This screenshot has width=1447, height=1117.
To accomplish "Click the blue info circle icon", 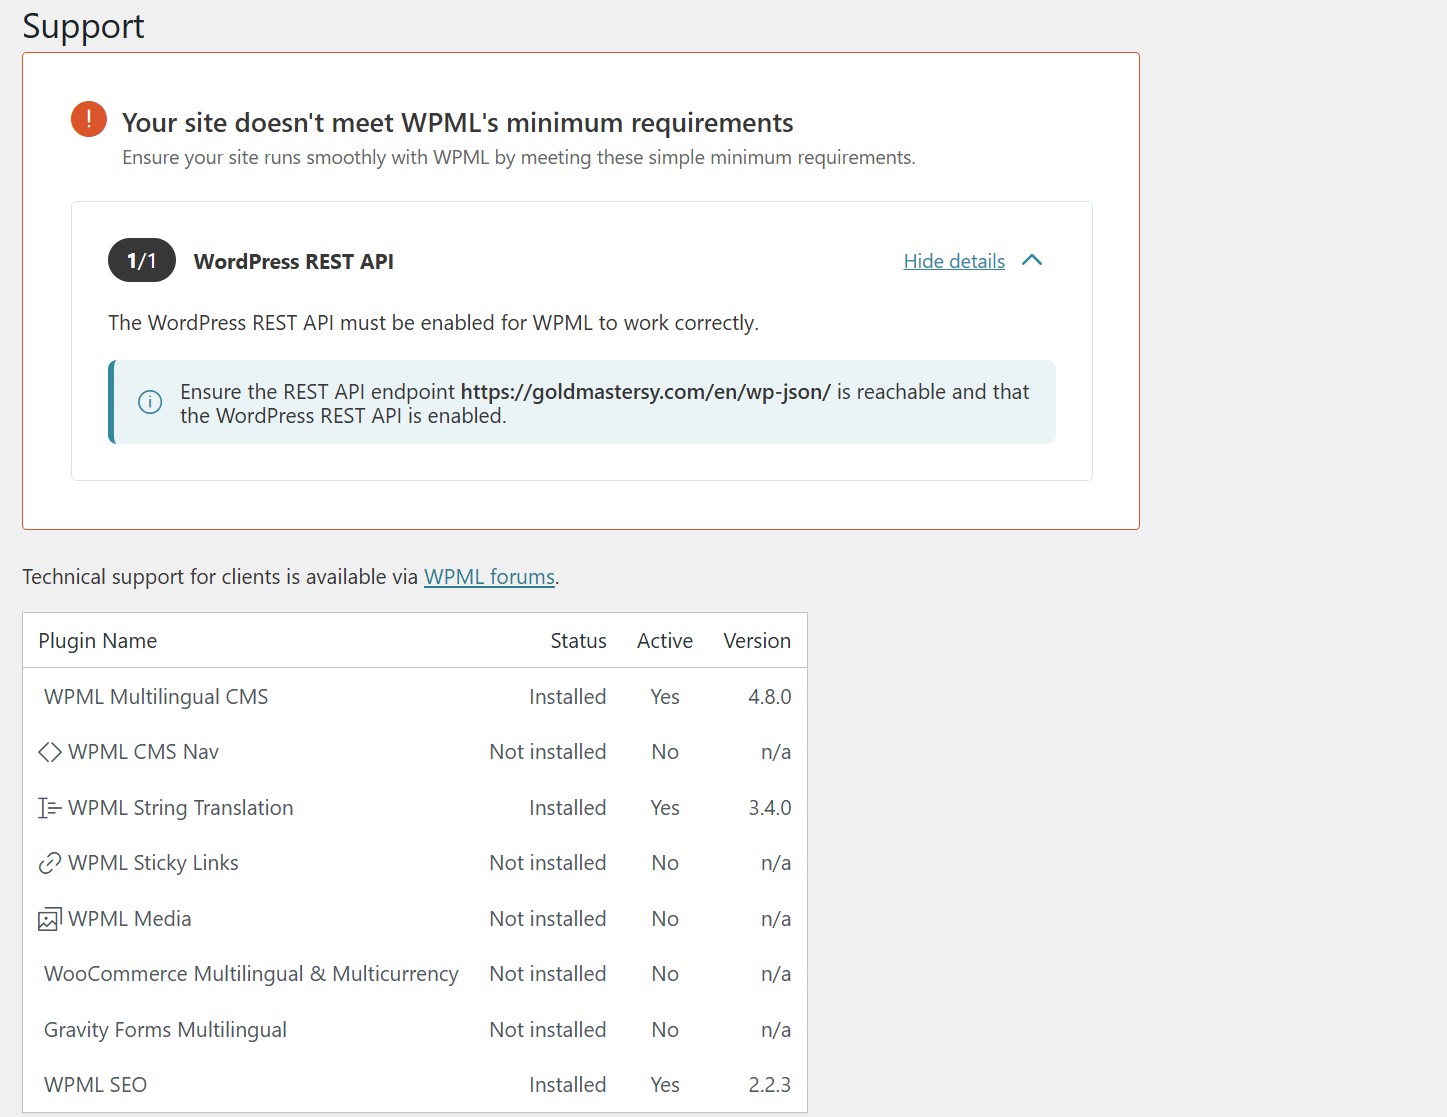I will click(150, 402).
